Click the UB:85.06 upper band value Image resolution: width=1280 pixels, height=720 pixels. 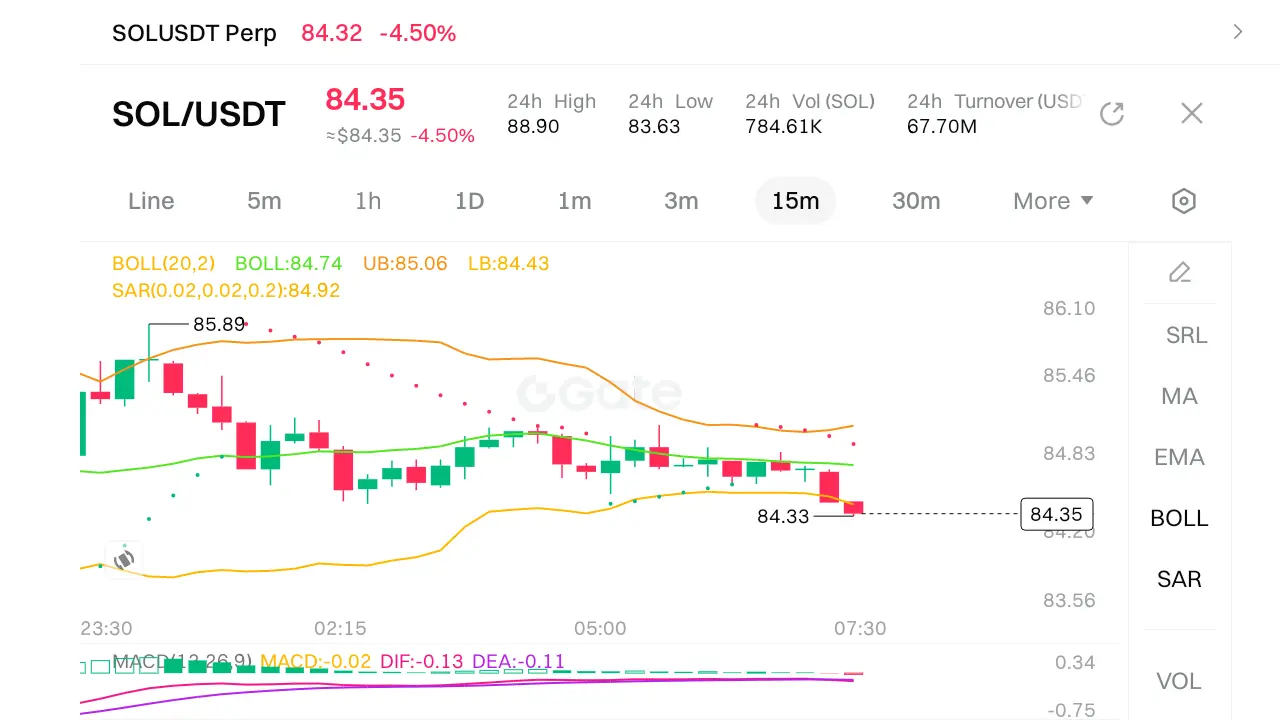tap(405, 264)
